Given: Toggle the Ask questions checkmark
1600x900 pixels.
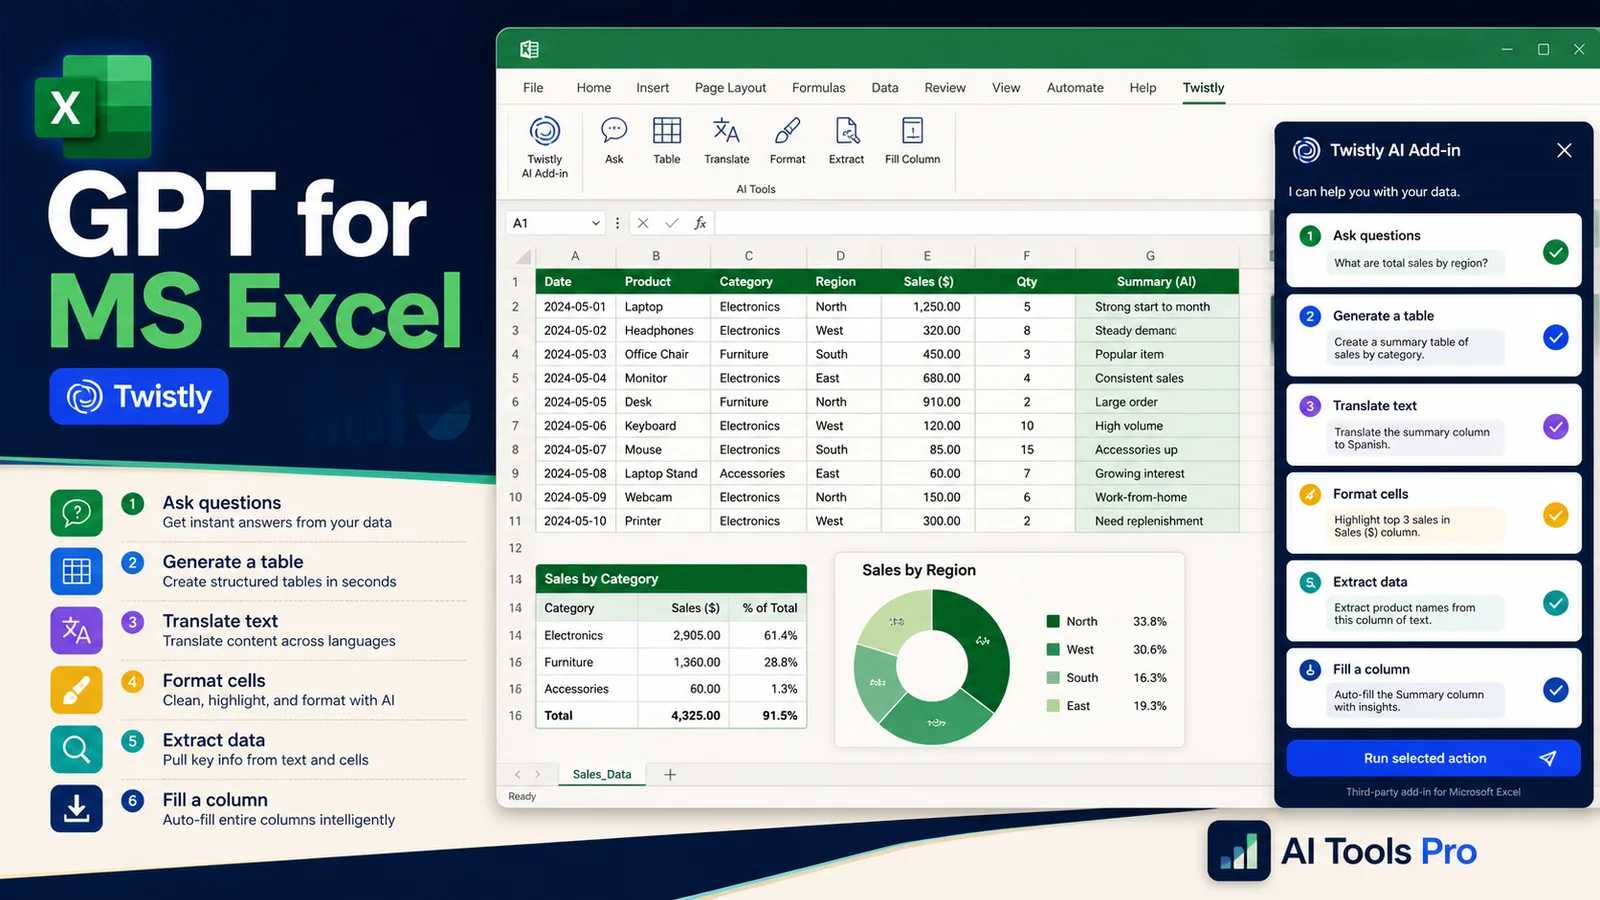Looking at the screenshot, I should 1555,252.
